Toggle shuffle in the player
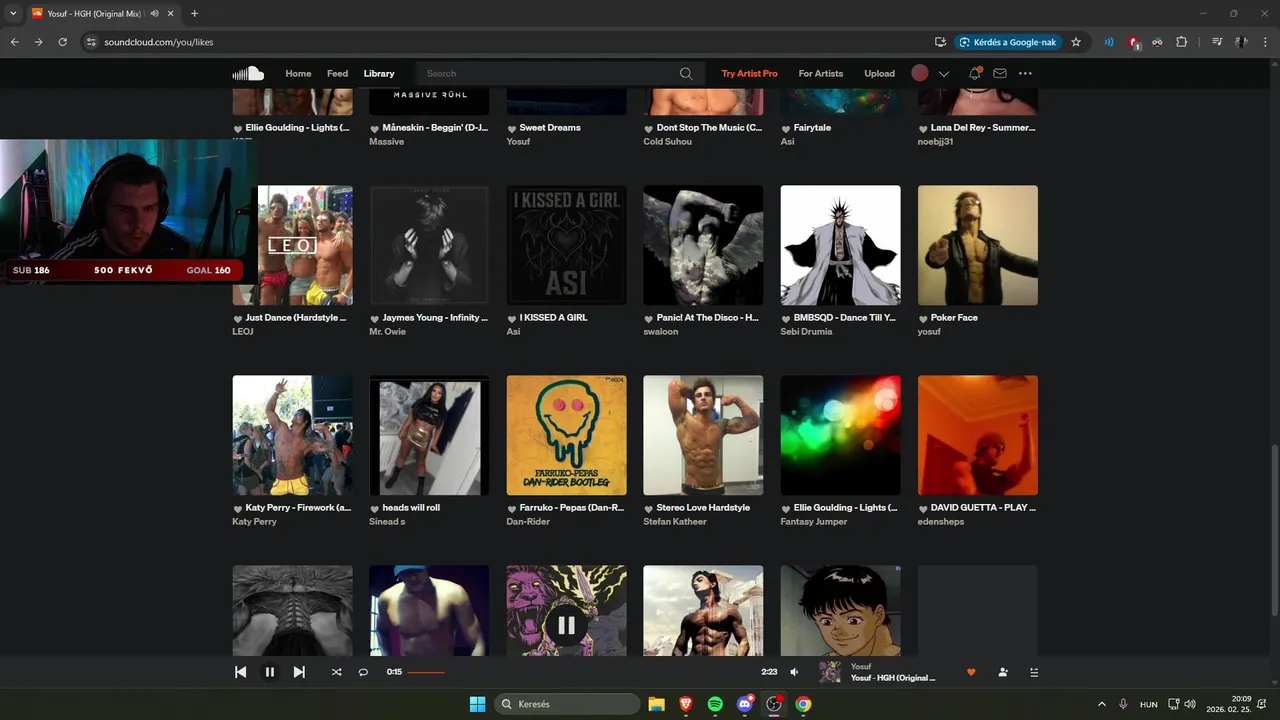This screenshot has width=1280, height=720. coord(336,672)
